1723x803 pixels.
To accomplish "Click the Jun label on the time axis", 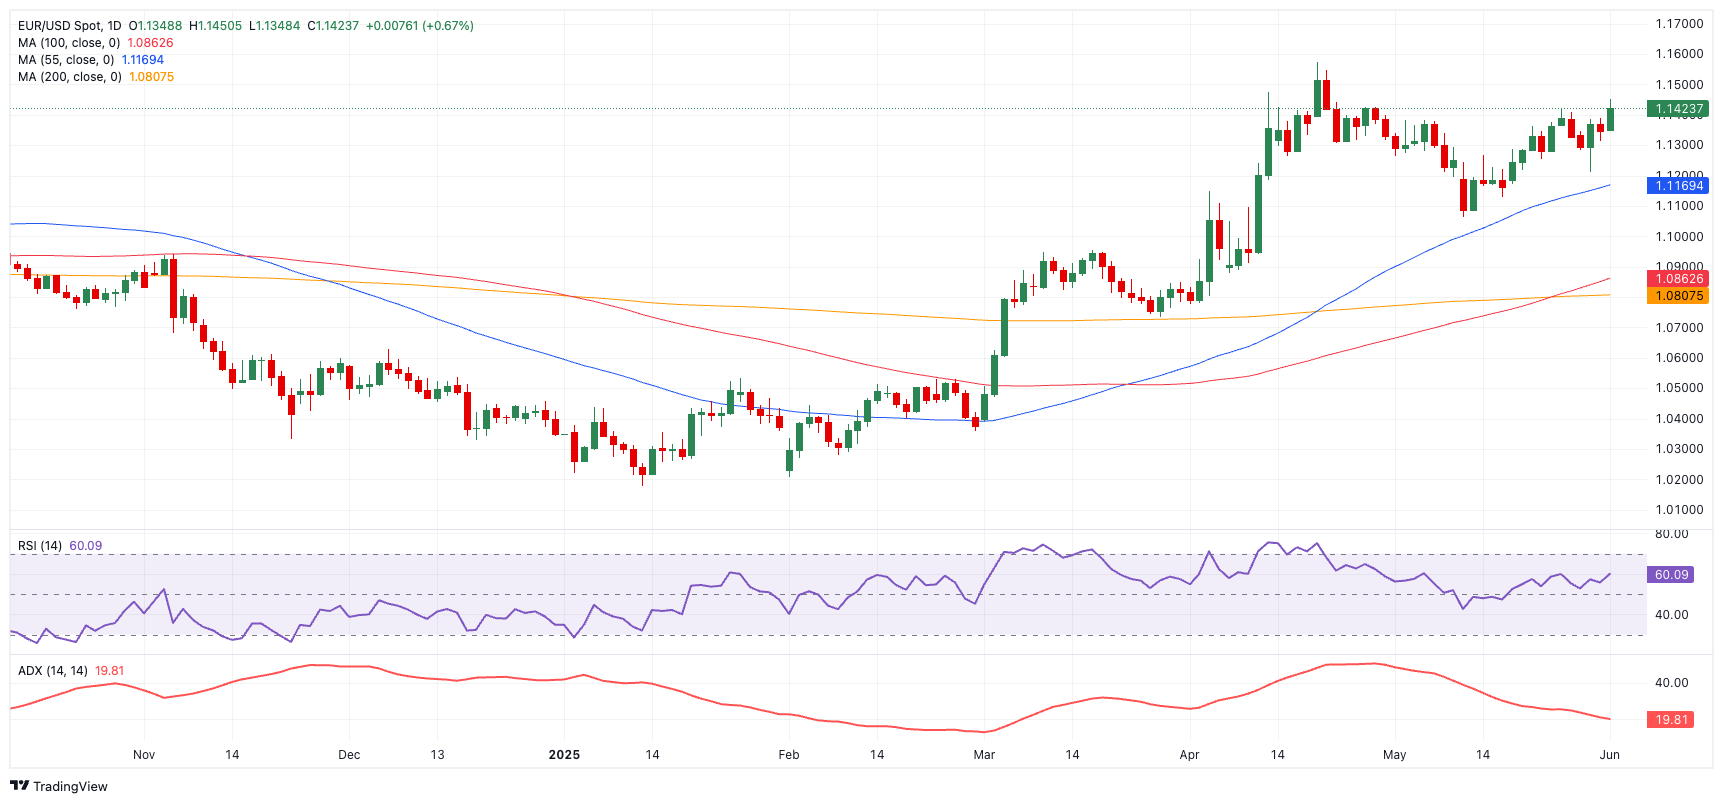I will click(1609, 755).
